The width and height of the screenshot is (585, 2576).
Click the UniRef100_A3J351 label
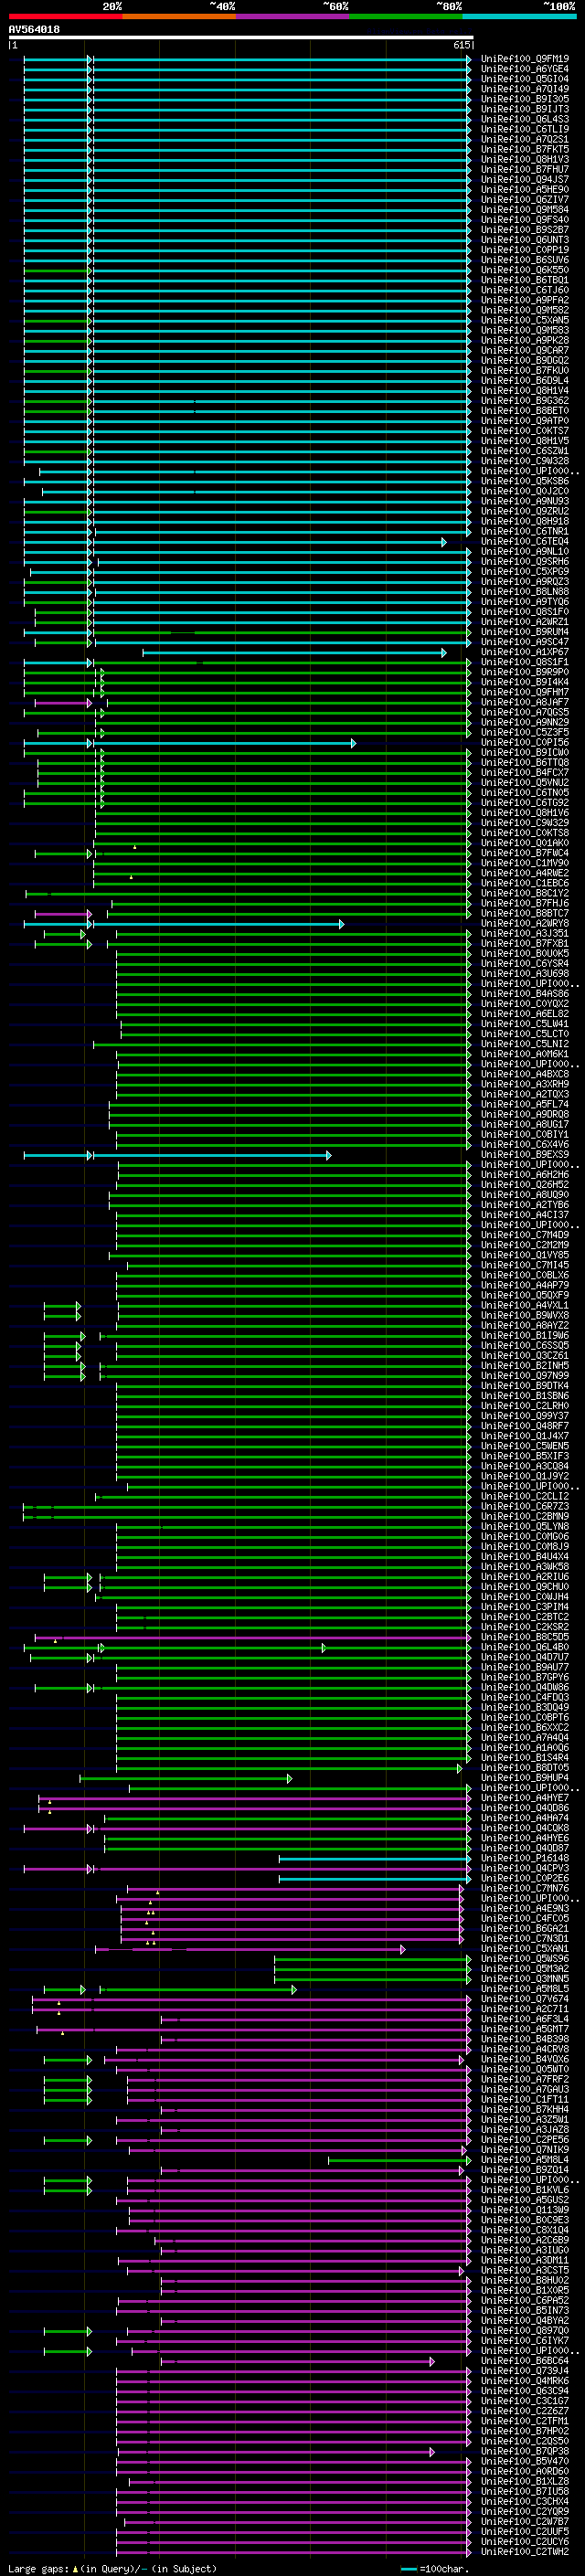[x=525, y=933]
